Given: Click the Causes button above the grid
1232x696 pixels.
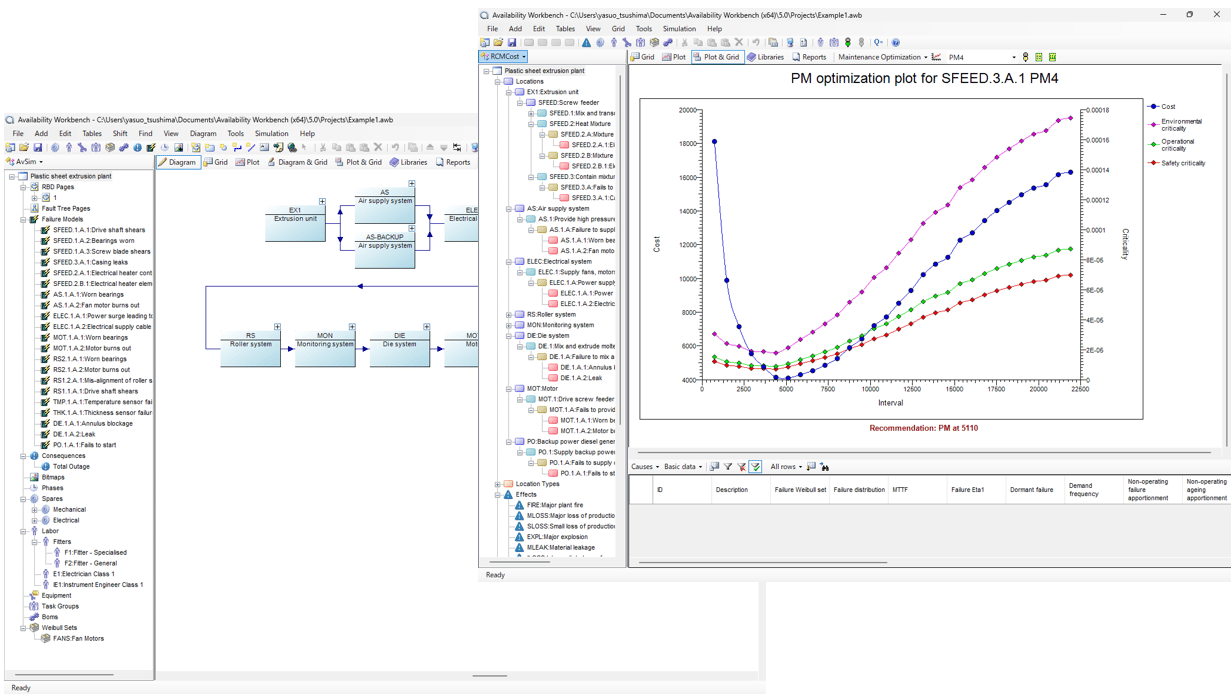Looking at the screenshot, I should tap(645, 467).
